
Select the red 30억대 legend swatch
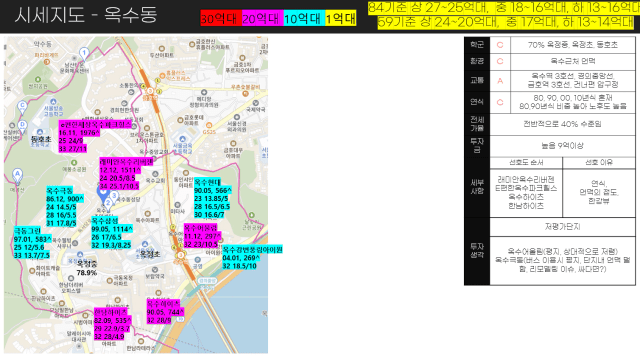220,18
